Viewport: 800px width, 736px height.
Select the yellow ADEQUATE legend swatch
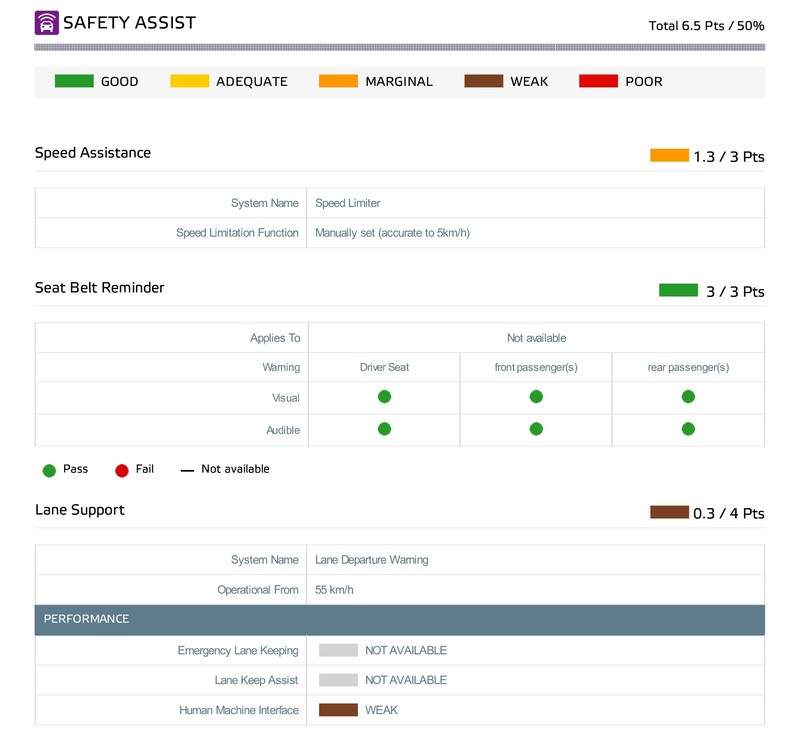point(189,81)
